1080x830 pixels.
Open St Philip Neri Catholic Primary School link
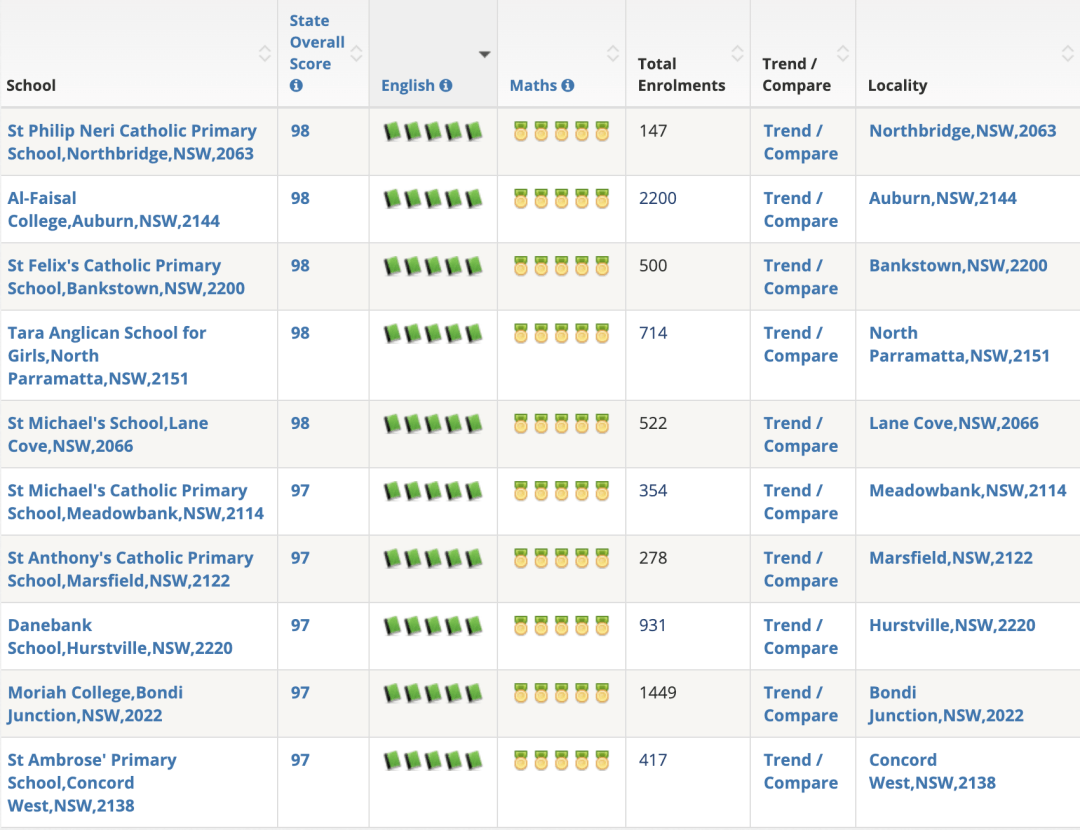[132, 142]
